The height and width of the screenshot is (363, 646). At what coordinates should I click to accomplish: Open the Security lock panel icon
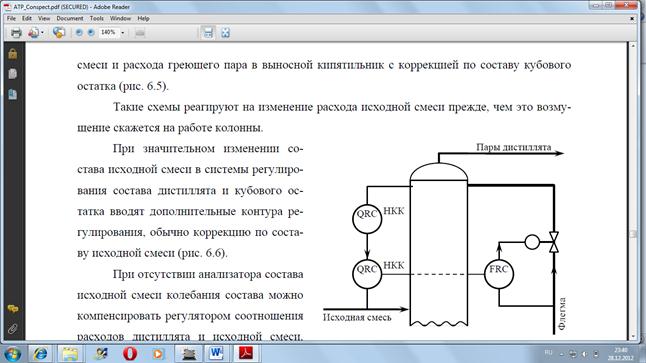pos(12,54)
